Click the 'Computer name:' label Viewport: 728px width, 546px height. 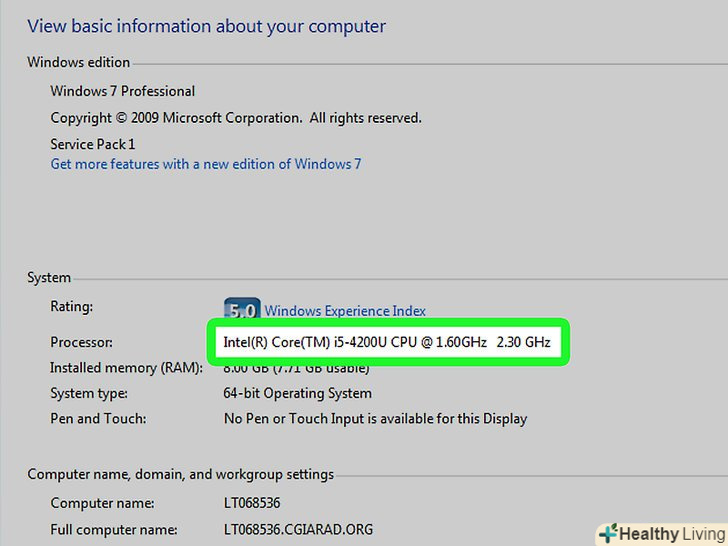tap(102, 503)
